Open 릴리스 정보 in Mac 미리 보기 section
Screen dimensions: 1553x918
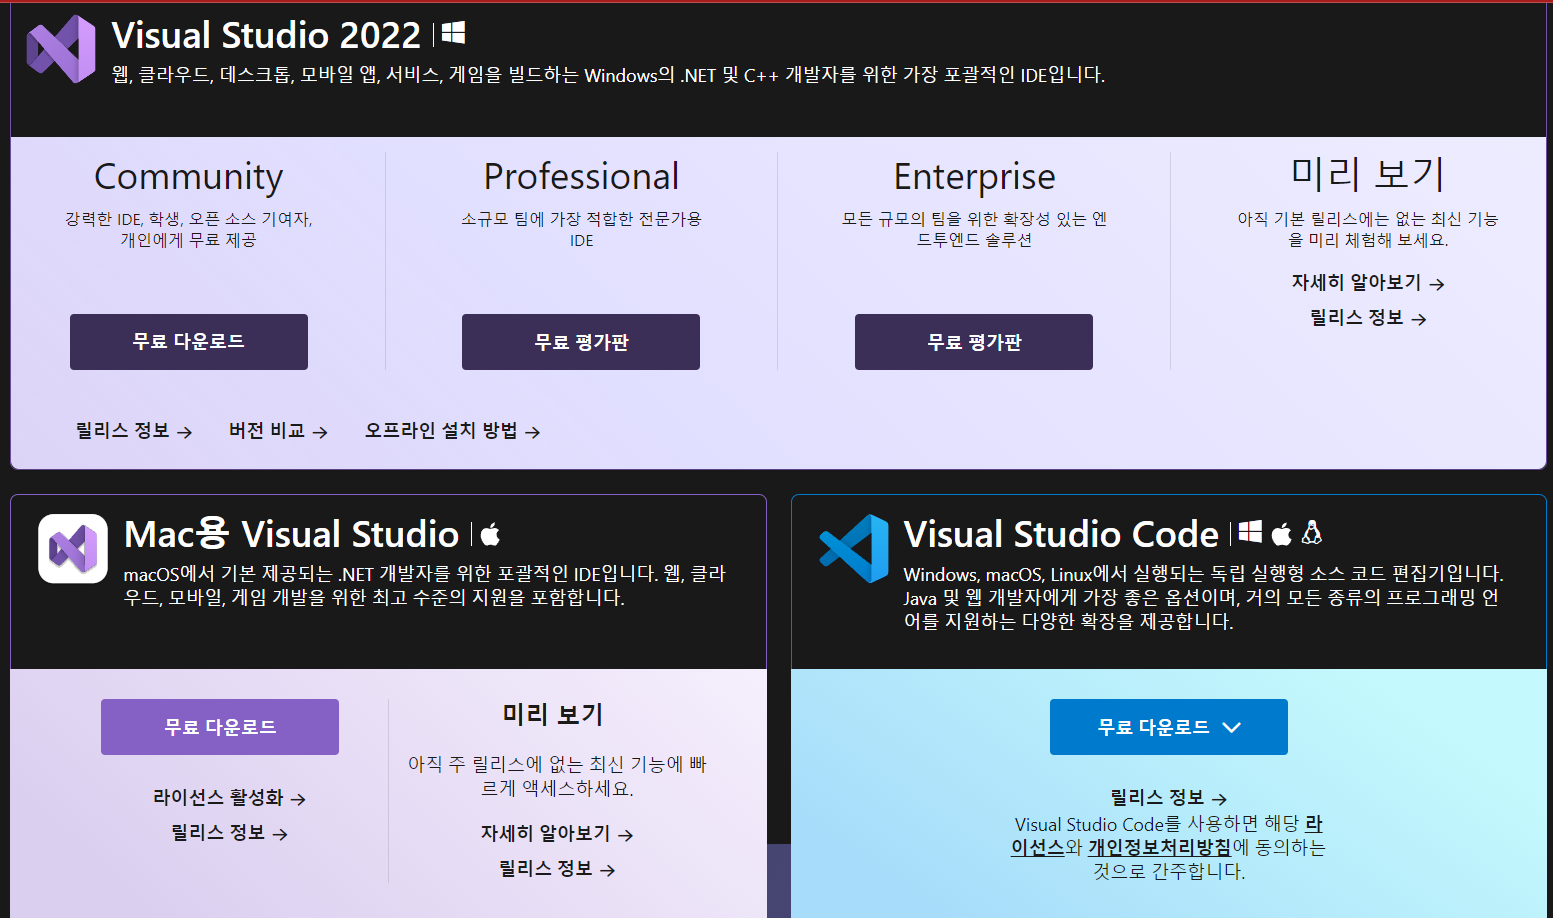(x=557, y=869)
